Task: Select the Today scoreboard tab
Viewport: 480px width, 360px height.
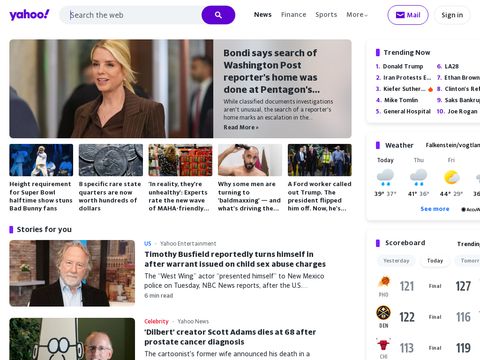Action: [435, 261]
